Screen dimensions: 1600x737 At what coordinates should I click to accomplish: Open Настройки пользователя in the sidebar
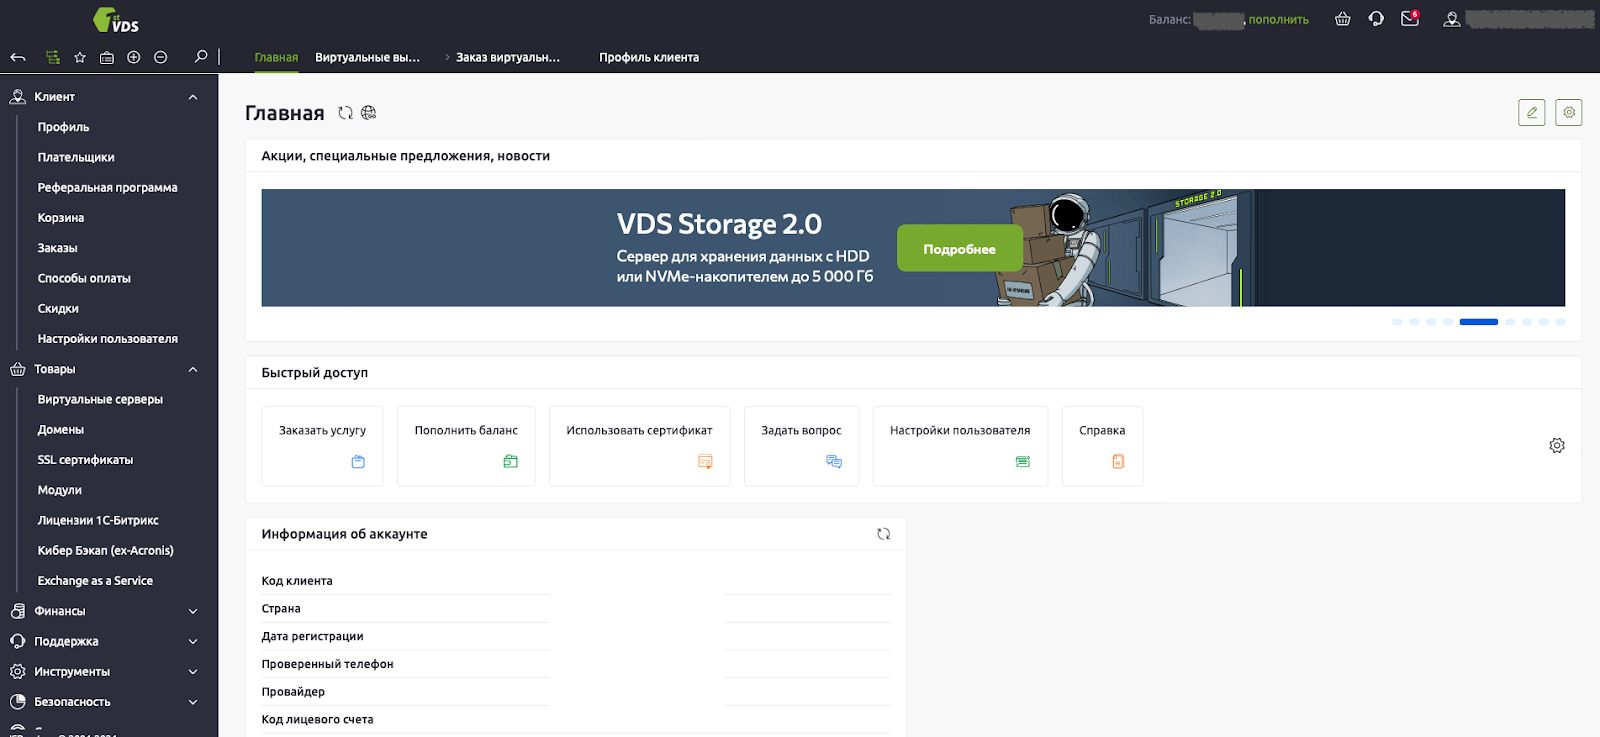(x=108, y=339)
